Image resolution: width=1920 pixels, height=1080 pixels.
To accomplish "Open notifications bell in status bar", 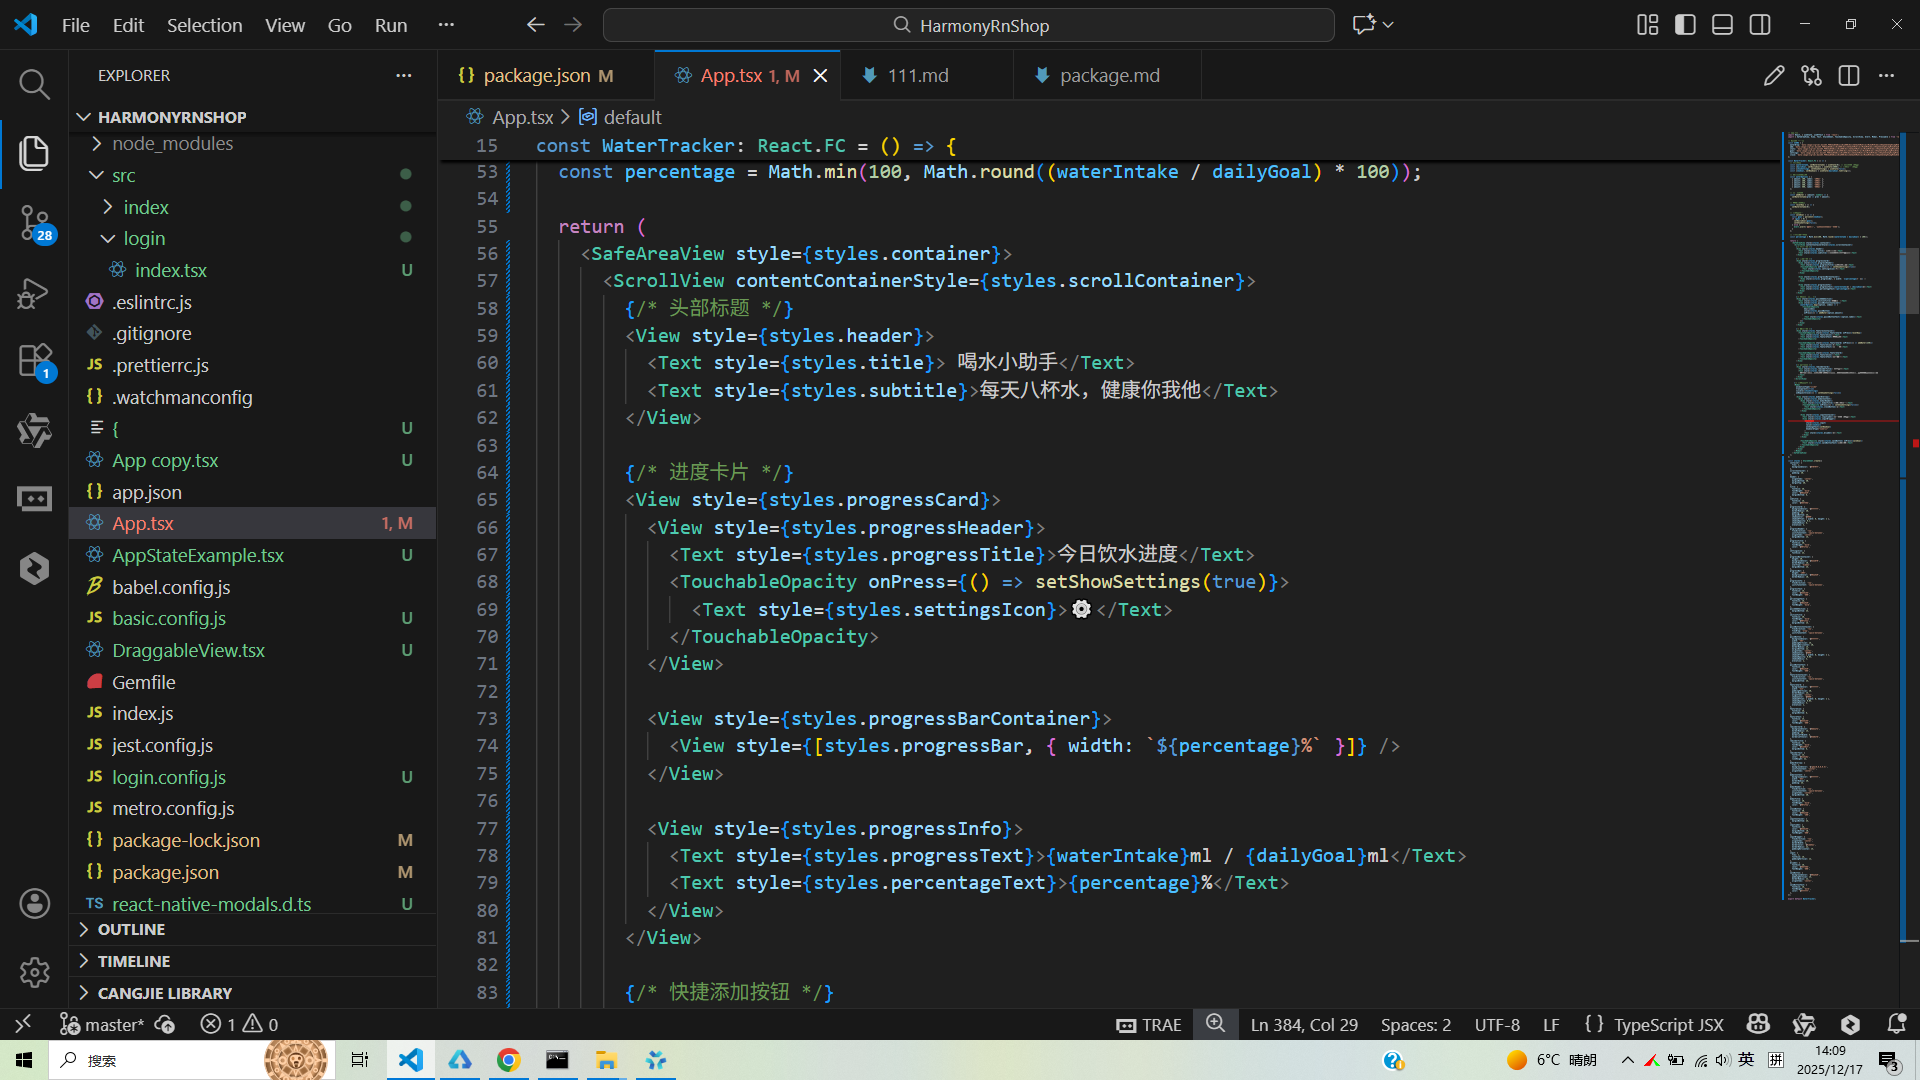I will (1896, 1024).
